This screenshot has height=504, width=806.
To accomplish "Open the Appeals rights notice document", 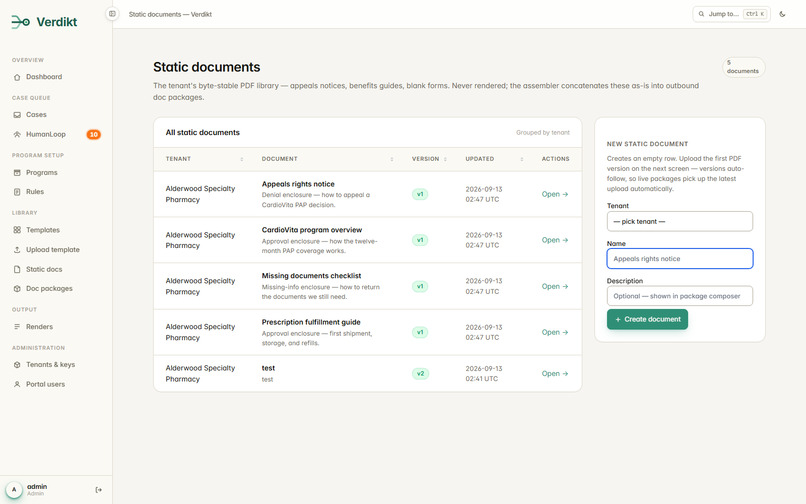I will point(555,194).
